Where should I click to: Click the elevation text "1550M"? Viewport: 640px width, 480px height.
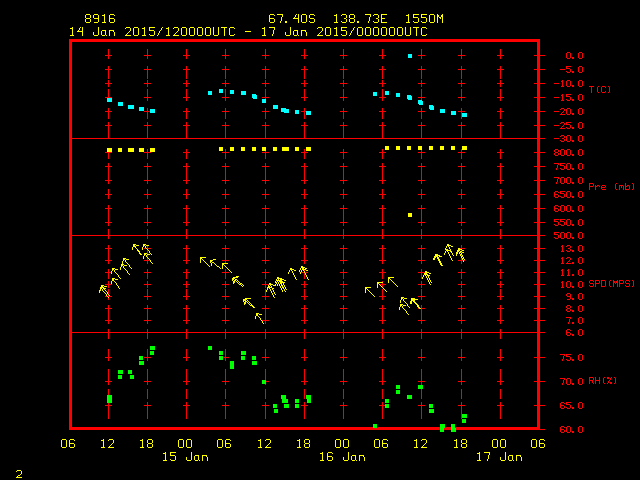(424, 19)
